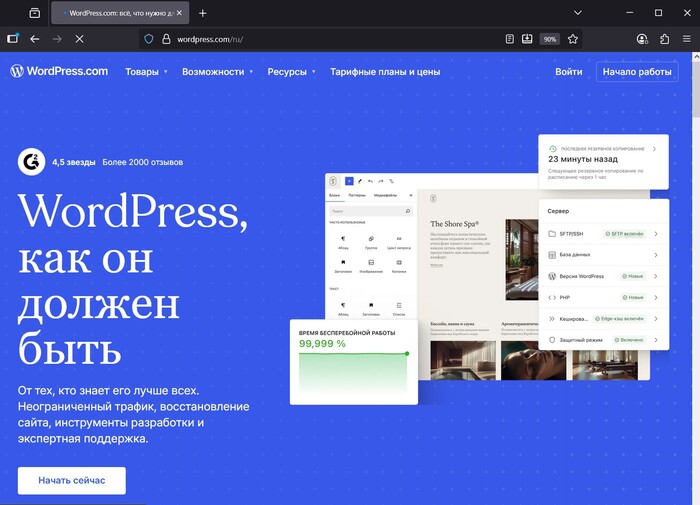Click the address bar URL
Image resolution: width=700 pixels, height=505 pixels.
coord(210,39)
